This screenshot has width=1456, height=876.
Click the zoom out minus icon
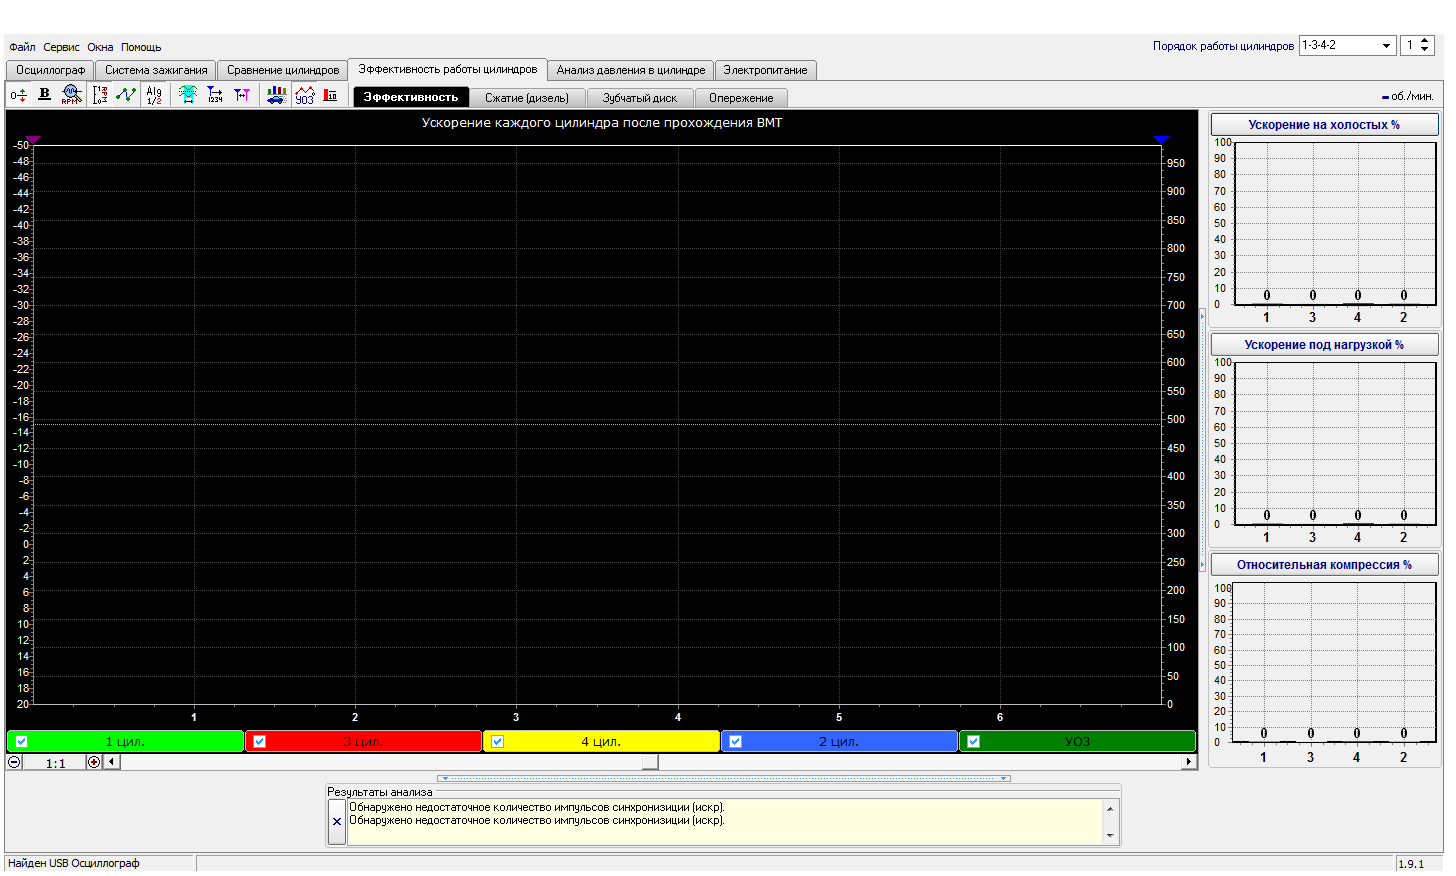14,762
